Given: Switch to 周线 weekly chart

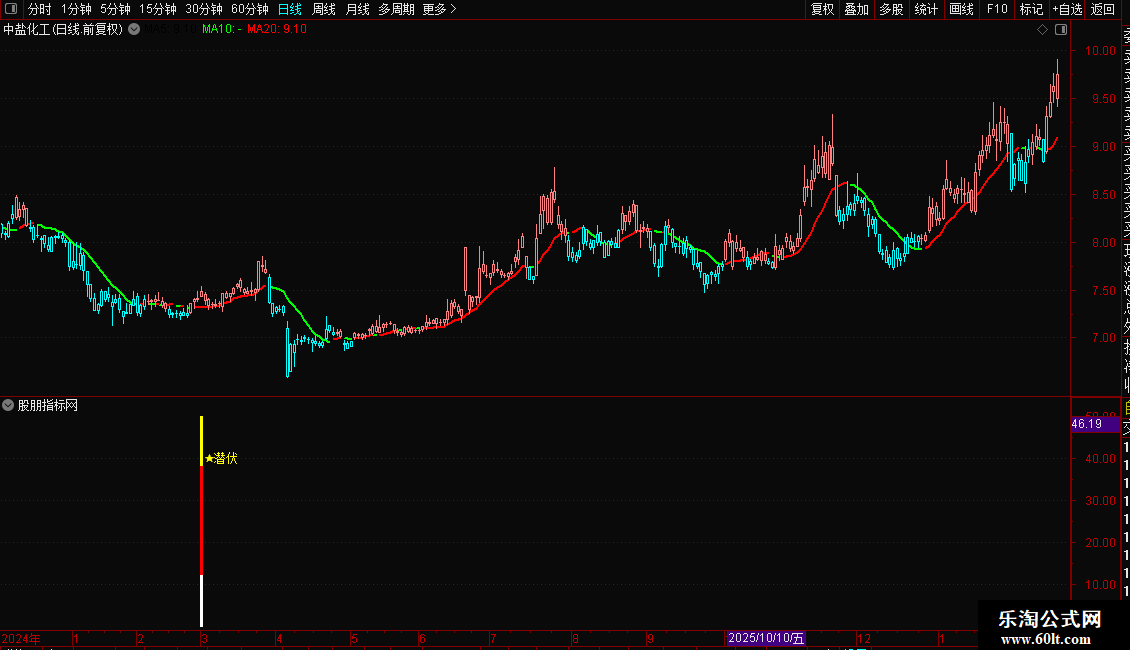Looking at the screenshot, I should point(324,9).
